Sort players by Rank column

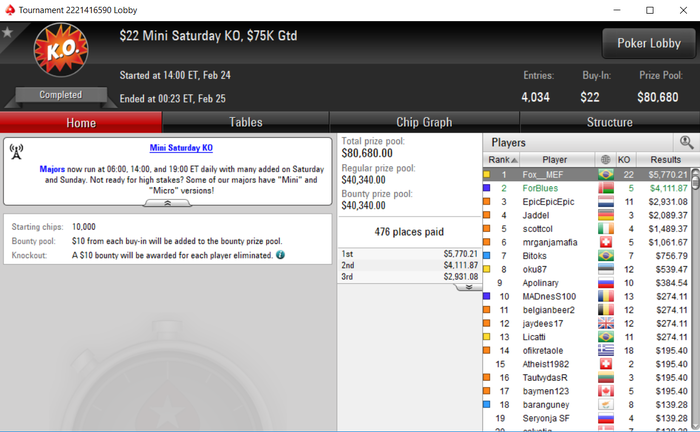[502, 160]
